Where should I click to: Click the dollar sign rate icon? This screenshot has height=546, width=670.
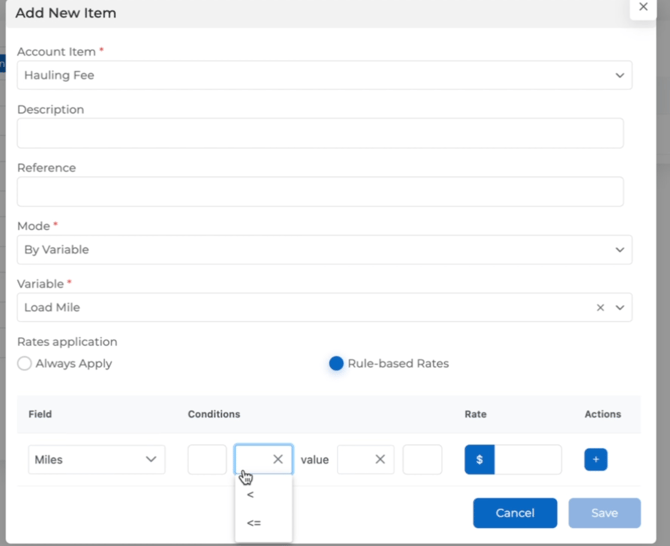(x=479, y=460)
